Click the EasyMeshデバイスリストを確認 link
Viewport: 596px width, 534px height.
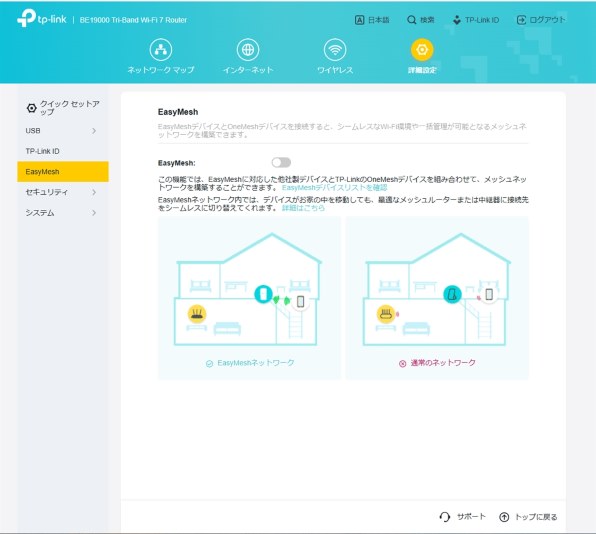pyautogui.click(x=334, y=187)
